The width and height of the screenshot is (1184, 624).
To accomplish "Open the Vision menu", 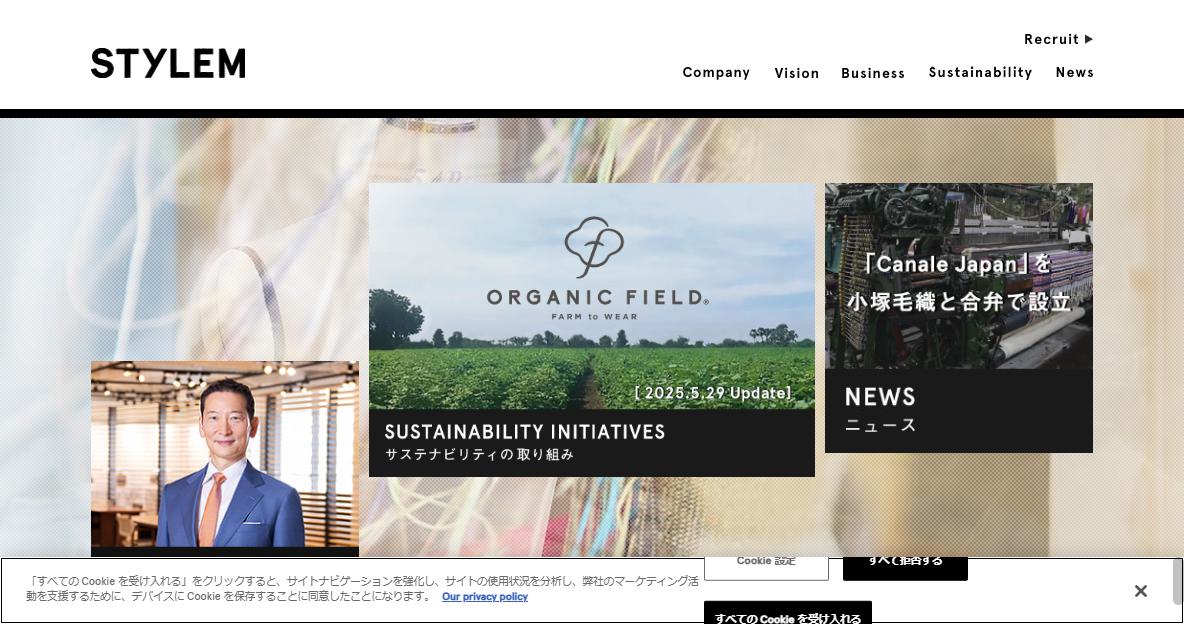I will click(x=797, y=73).
